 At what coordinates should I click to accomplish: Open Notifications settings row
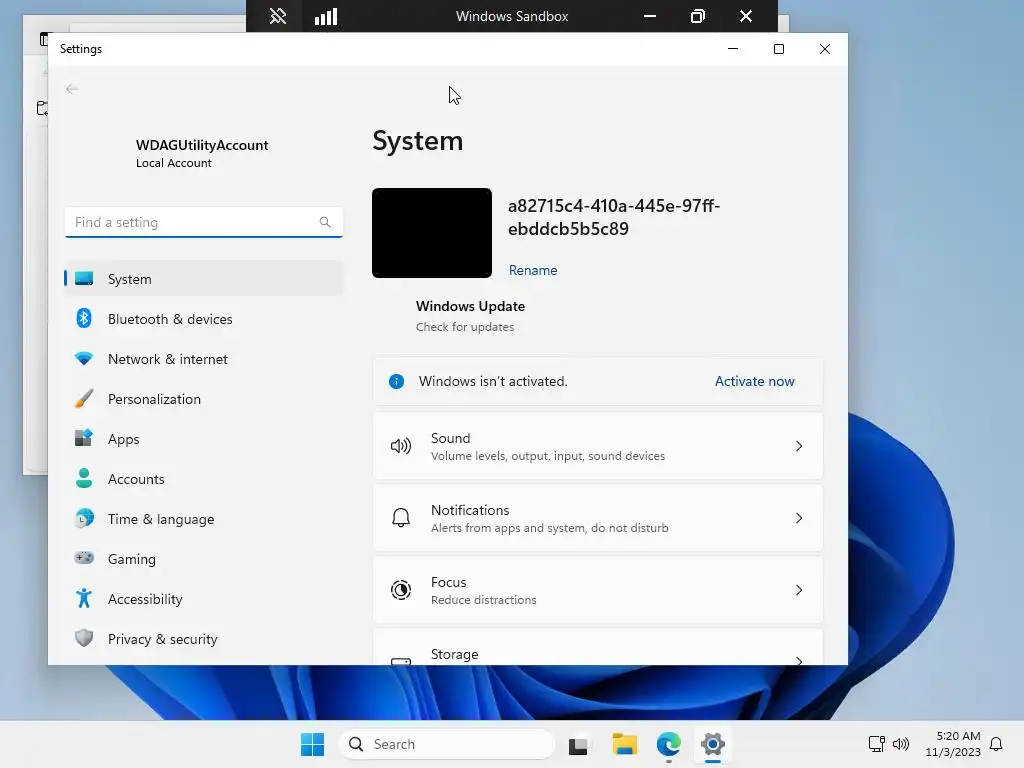(598, 518)
